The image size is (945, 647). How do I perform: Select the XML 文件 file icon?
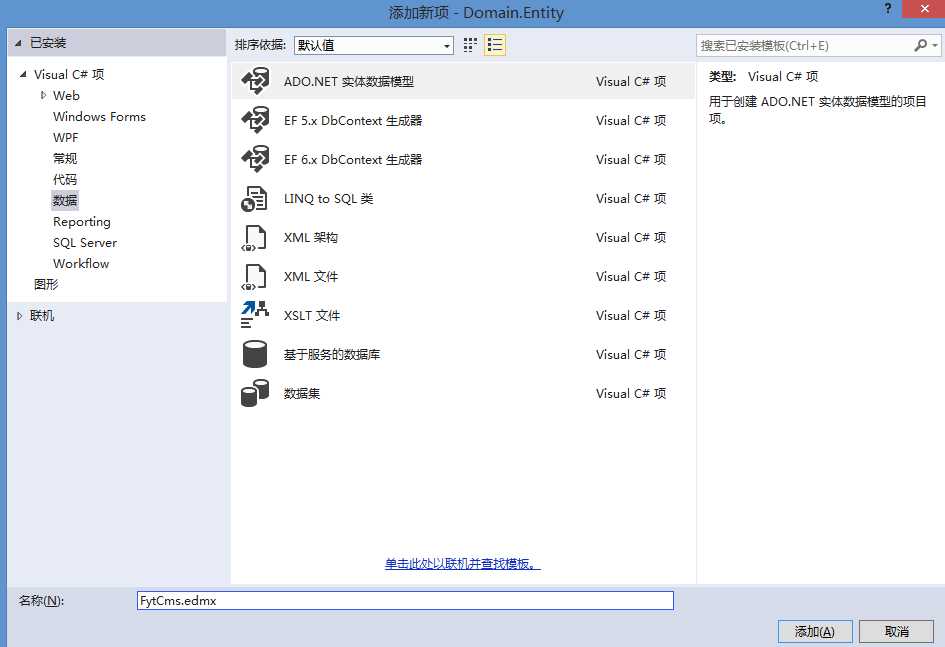click(254, 277)
